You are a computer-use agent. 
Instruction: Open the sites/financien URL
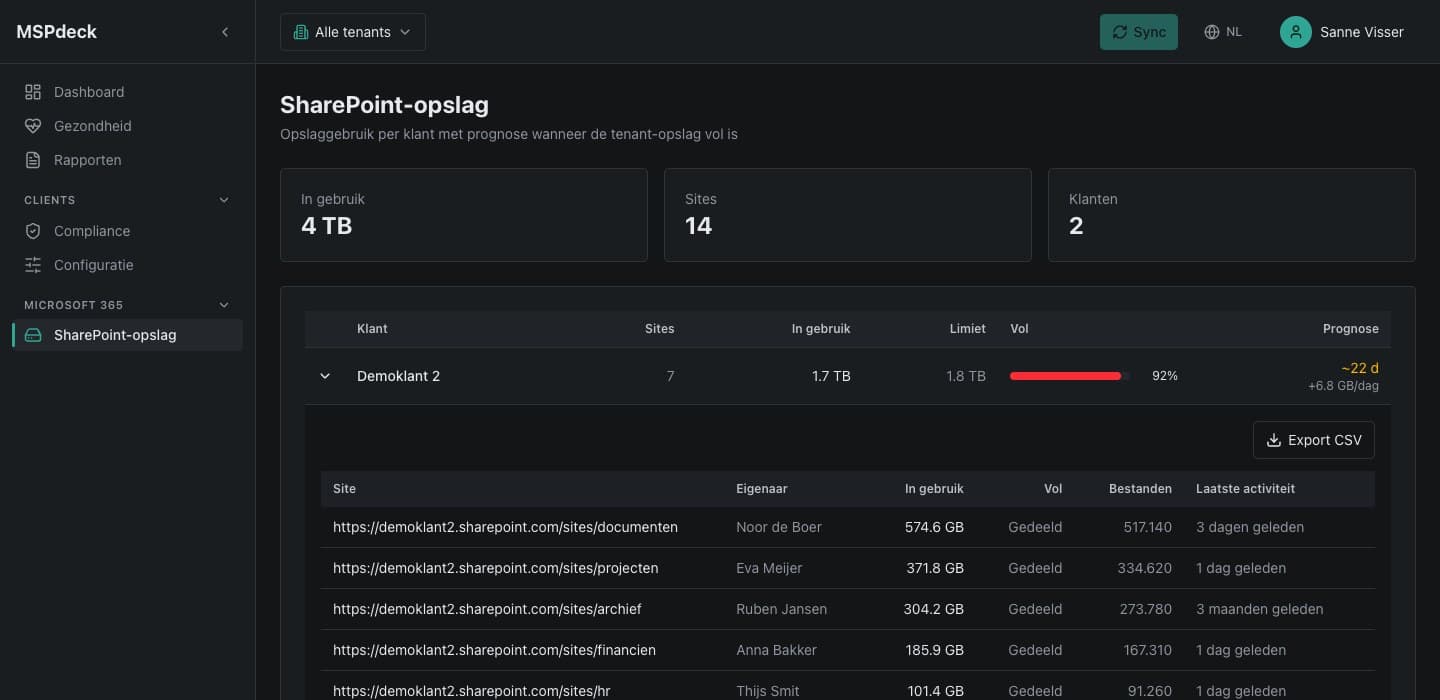[x=494, y=650]
